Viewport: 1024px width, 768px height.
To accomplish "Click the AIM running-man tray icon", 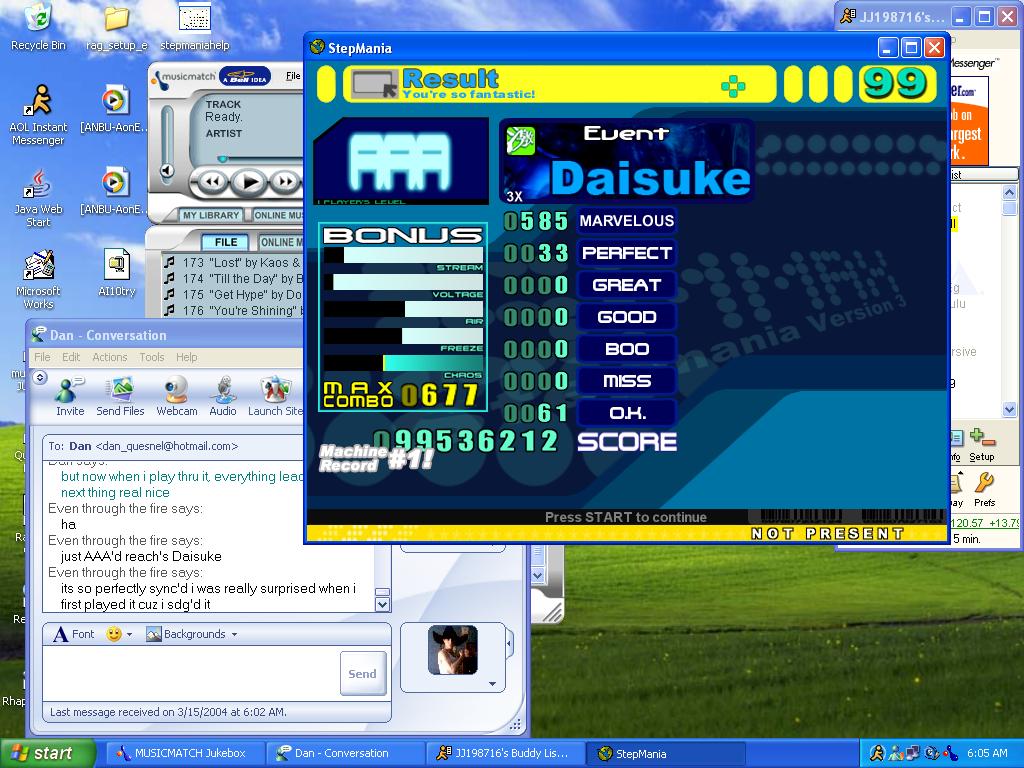I will click(x=877, y=753).
